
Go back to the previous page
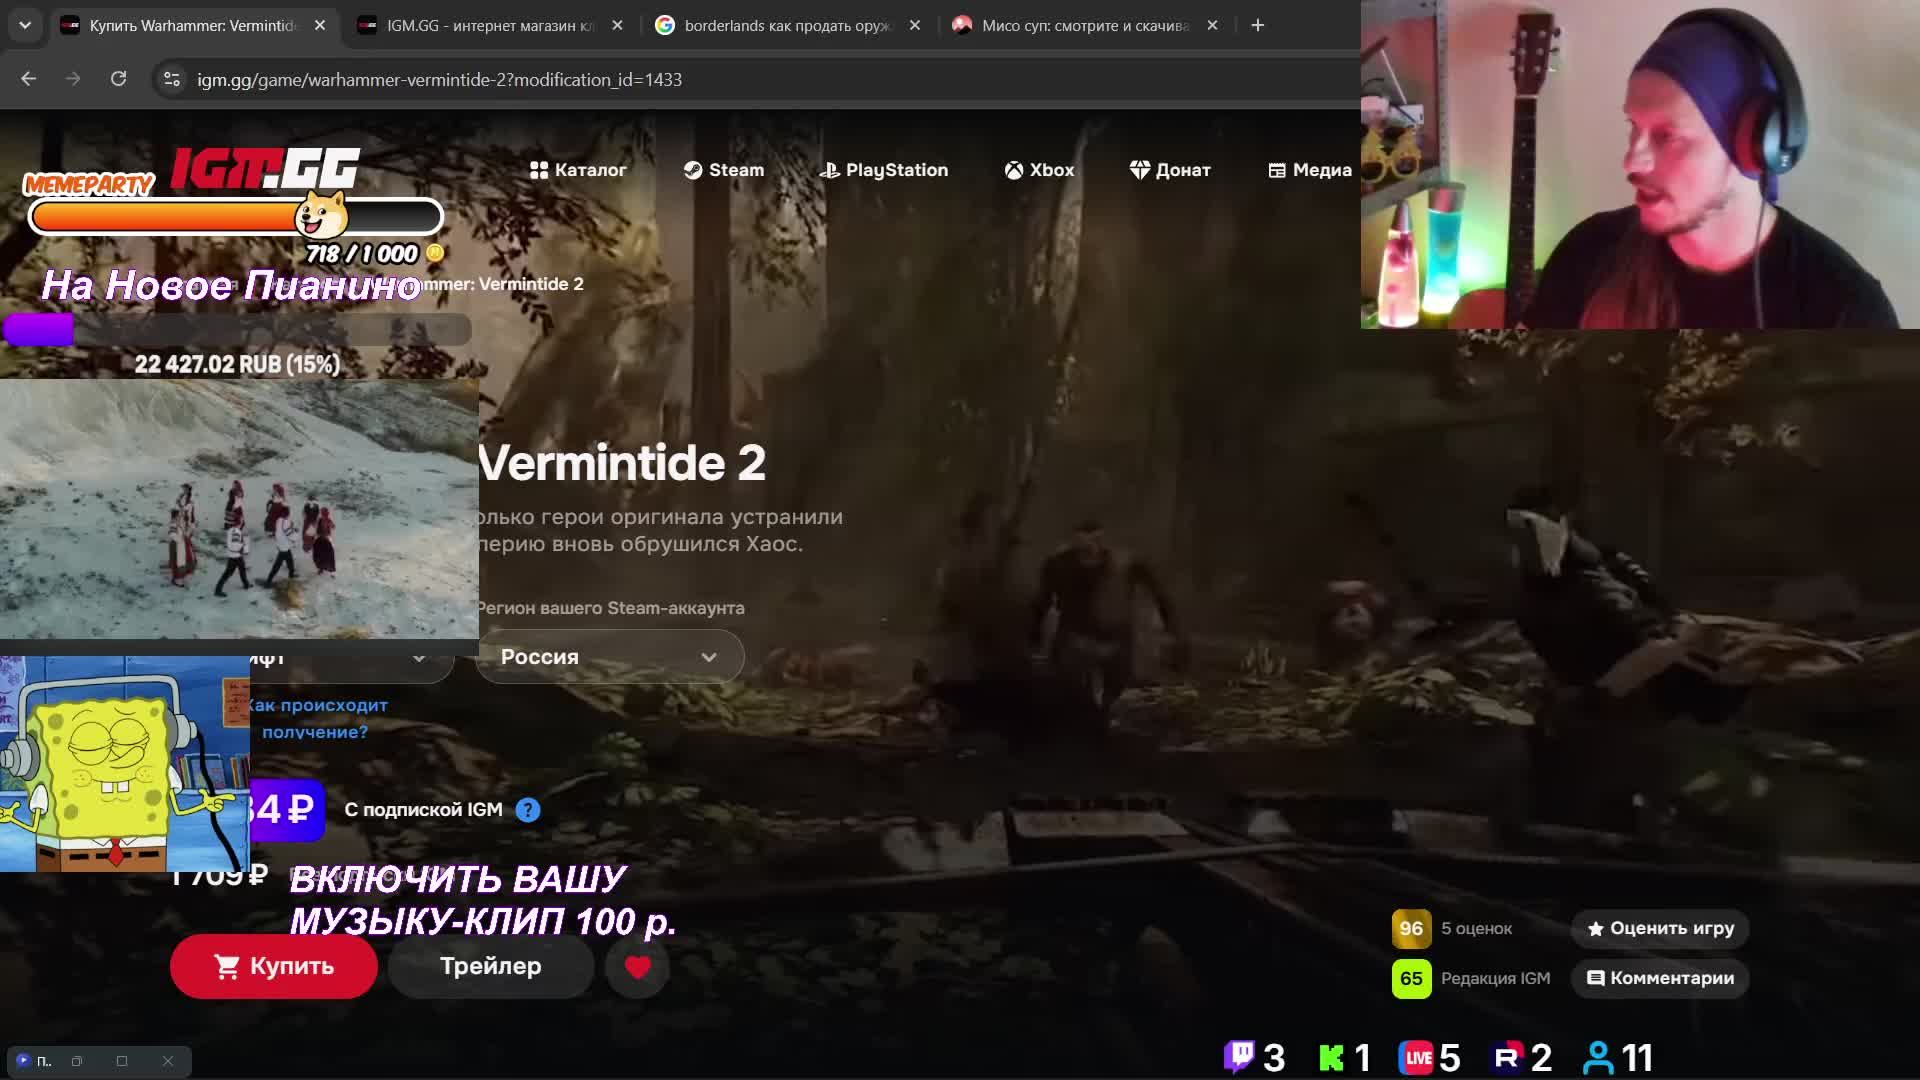pos(28,79)
